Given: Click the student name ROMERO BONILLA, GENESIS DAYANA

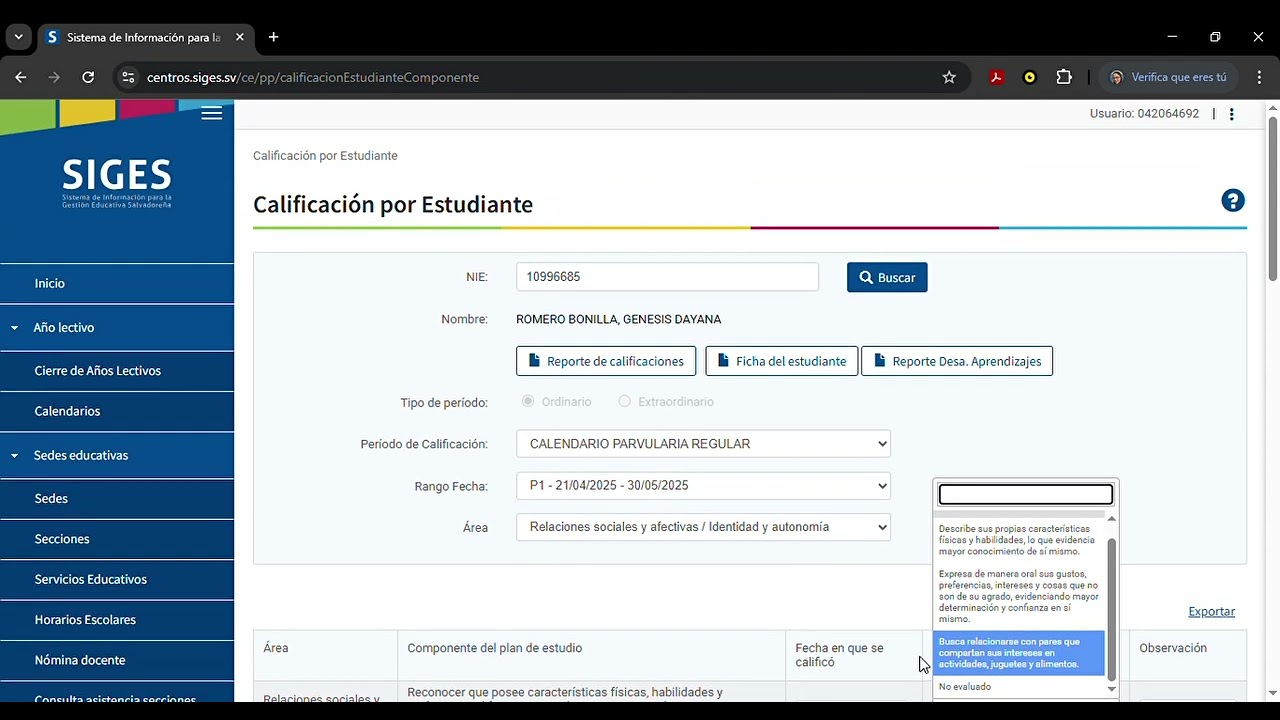Looking at the screenshot, I should 618,319.
